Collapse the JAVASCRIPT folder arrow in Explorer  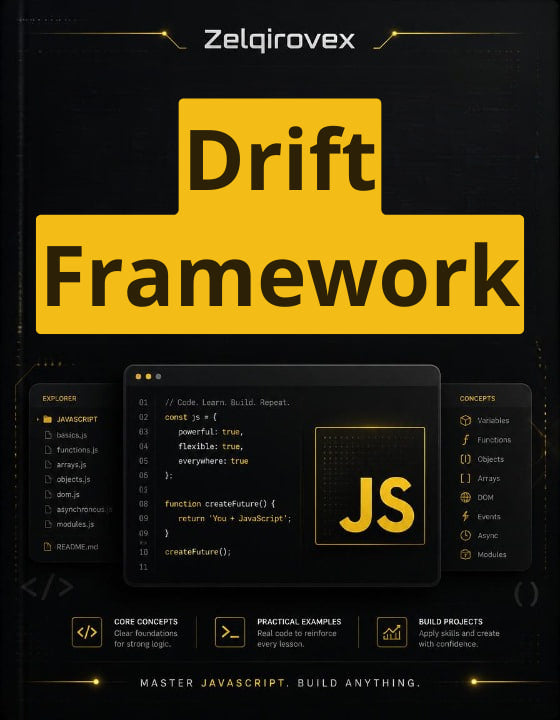tap(38, 419)
